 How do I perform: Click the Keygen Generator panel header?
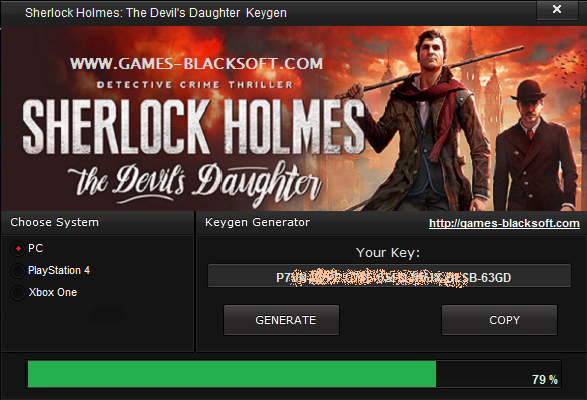click(258, 222)
